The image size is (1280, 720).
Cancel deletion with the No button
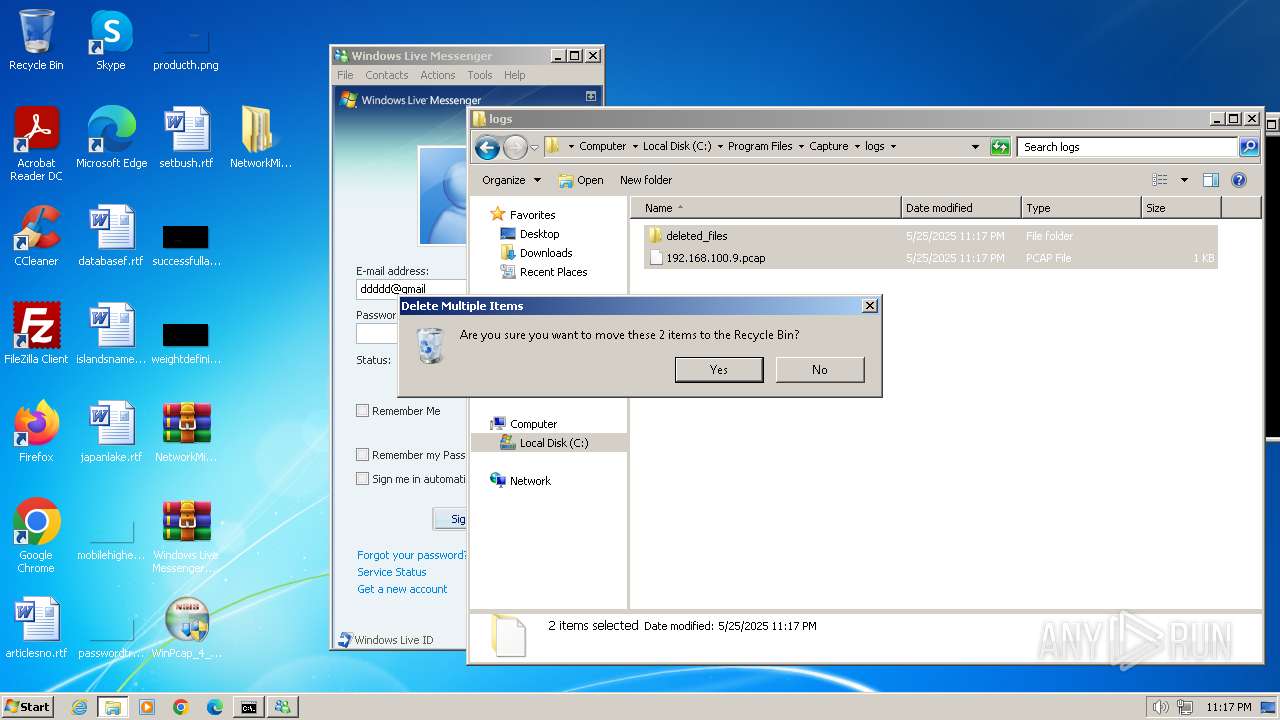click(820, 370)
